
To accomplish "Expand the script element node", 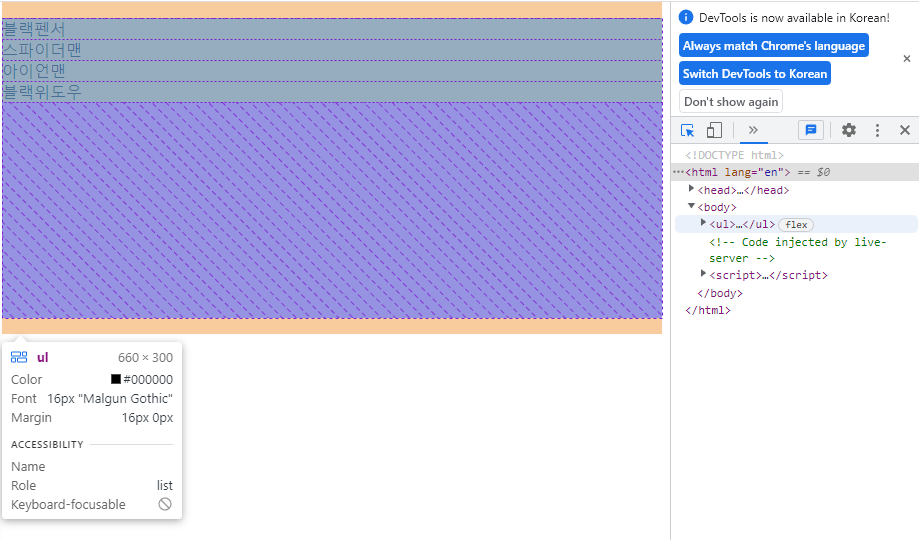I will click(703, 274).
